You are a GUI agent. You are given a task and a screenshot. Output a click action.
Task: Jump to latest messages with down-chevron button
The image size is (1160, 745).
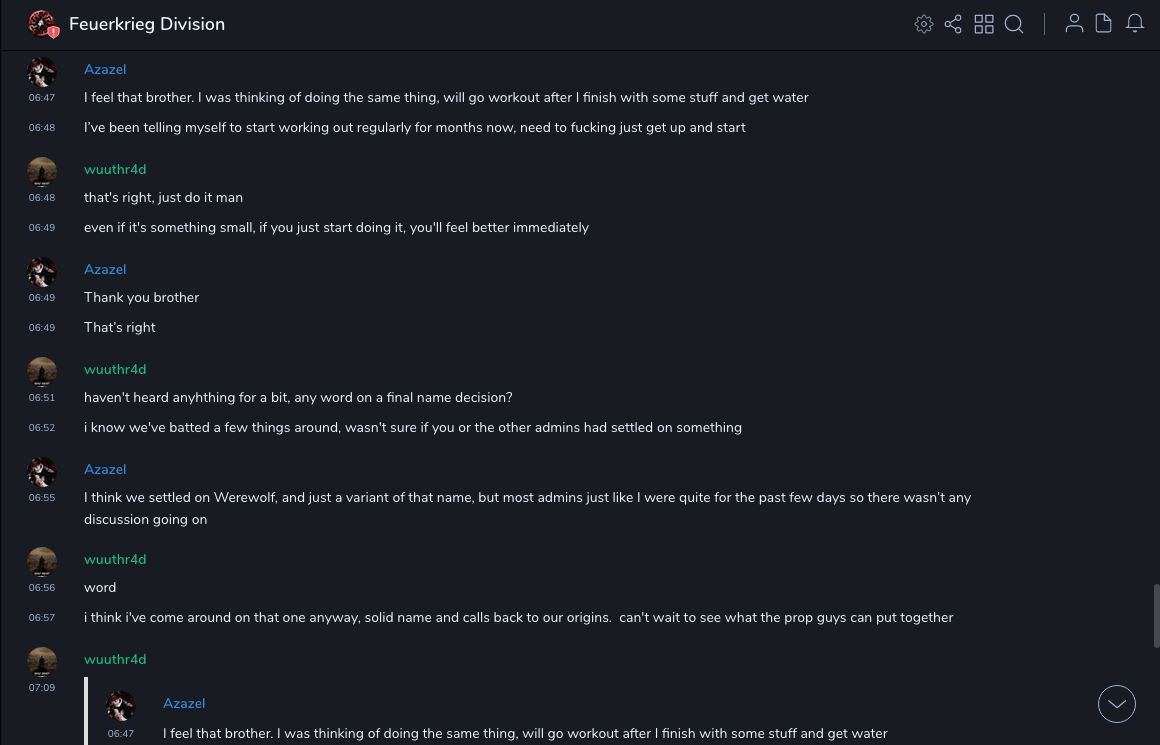[x=1116, y=704]
